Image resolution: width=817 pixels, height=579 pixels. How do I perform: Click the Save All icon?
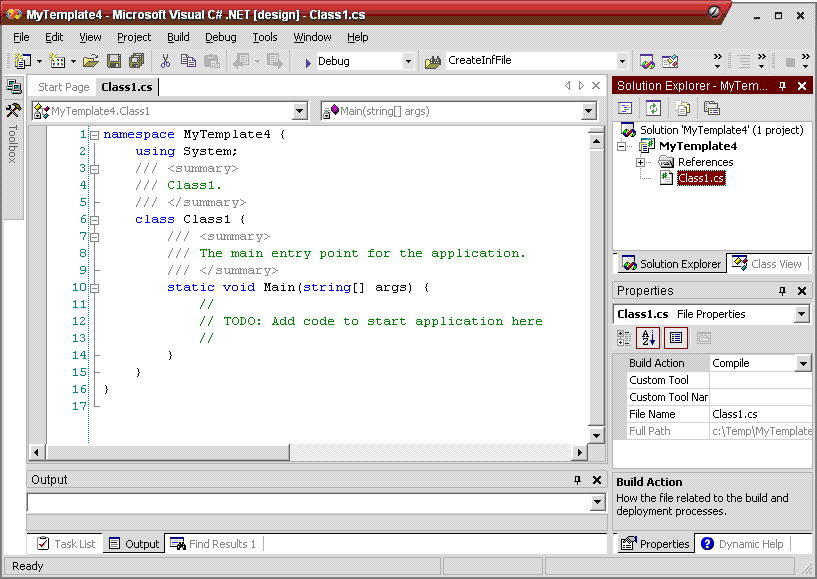pos(137,61)
